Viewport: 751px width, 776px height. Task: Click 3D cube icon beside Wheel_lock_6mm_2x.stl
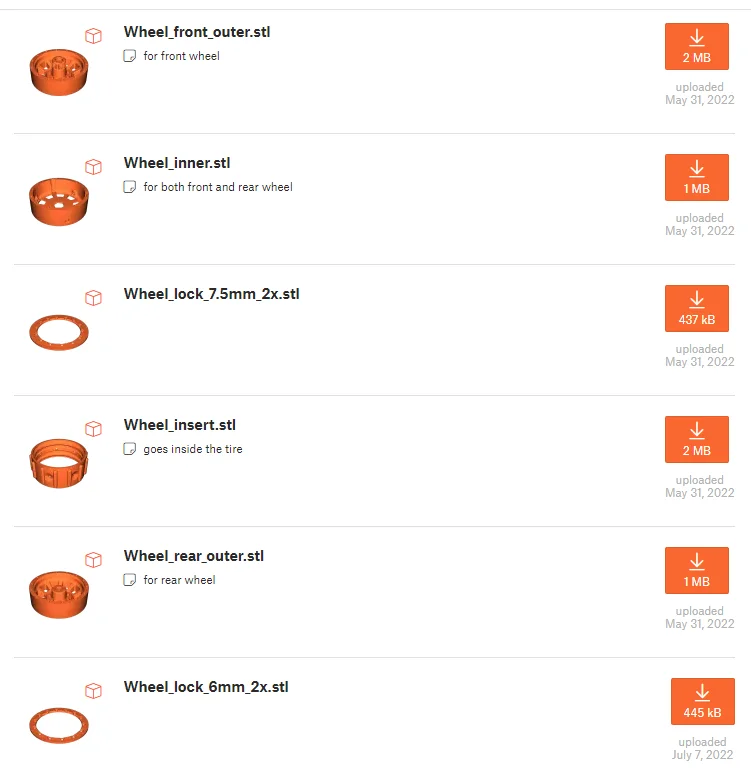[93, 691]
